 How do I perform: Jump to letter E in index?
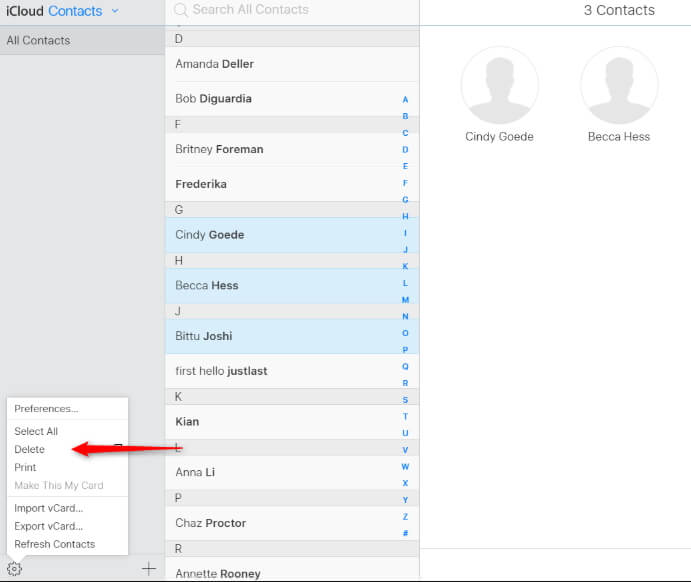coord(405,166)
